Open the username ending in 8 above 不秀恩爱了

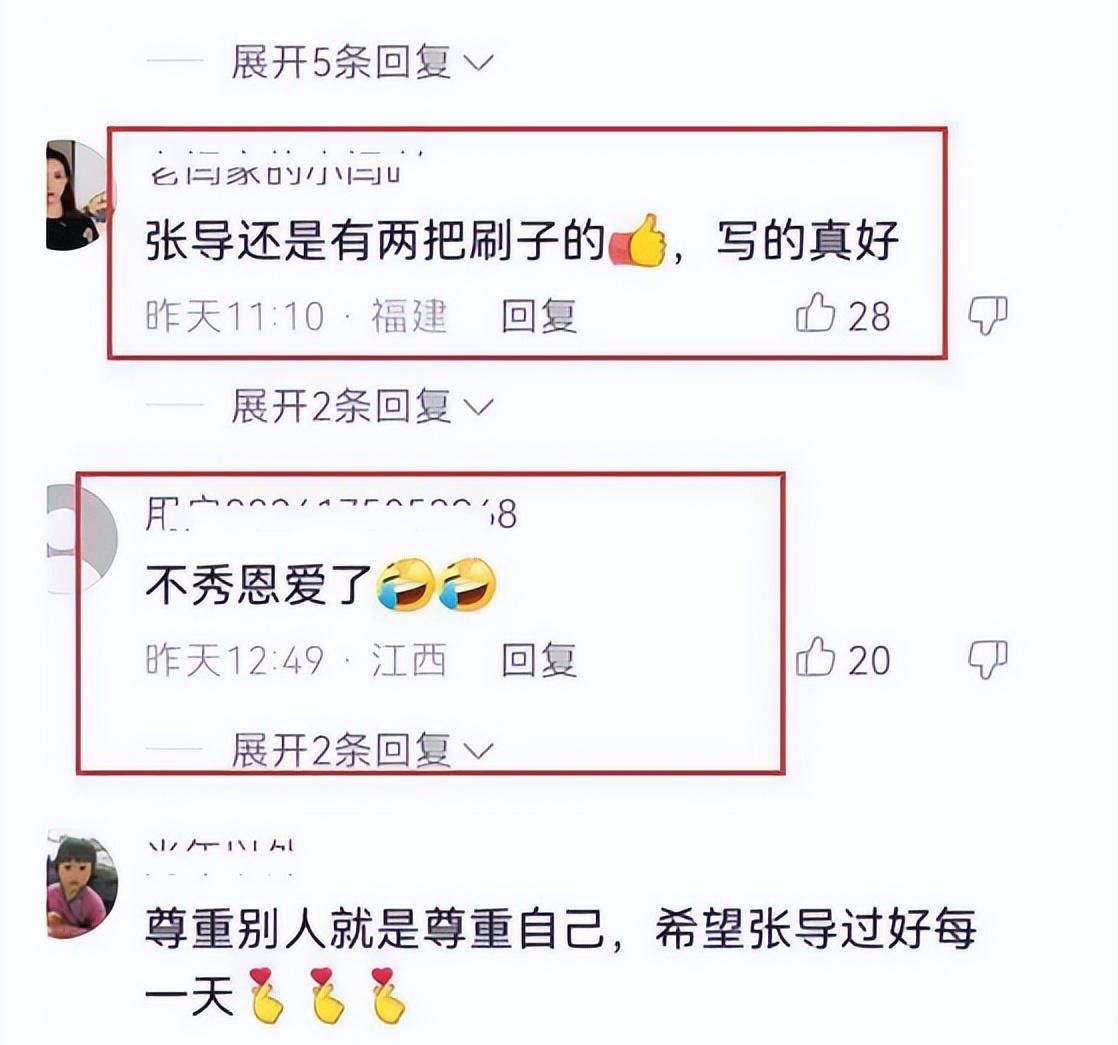tap(331, 514)
